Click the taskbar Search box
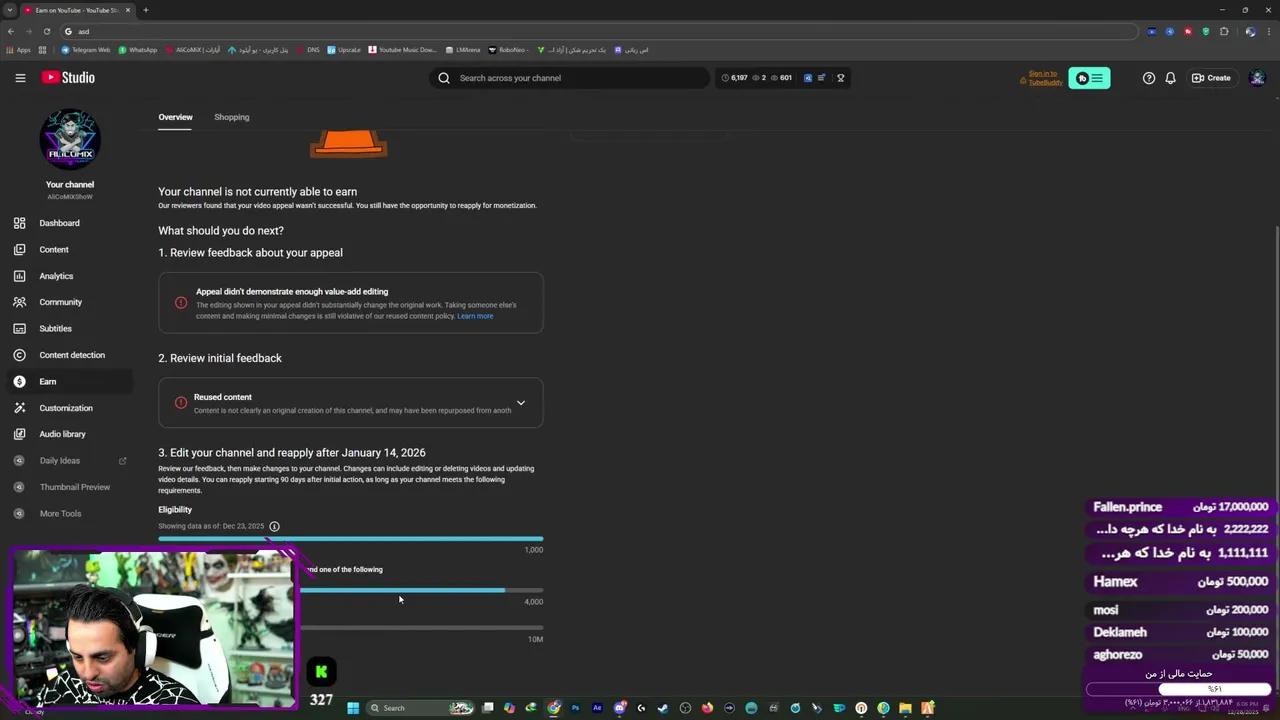 click(x=420, y=708)
